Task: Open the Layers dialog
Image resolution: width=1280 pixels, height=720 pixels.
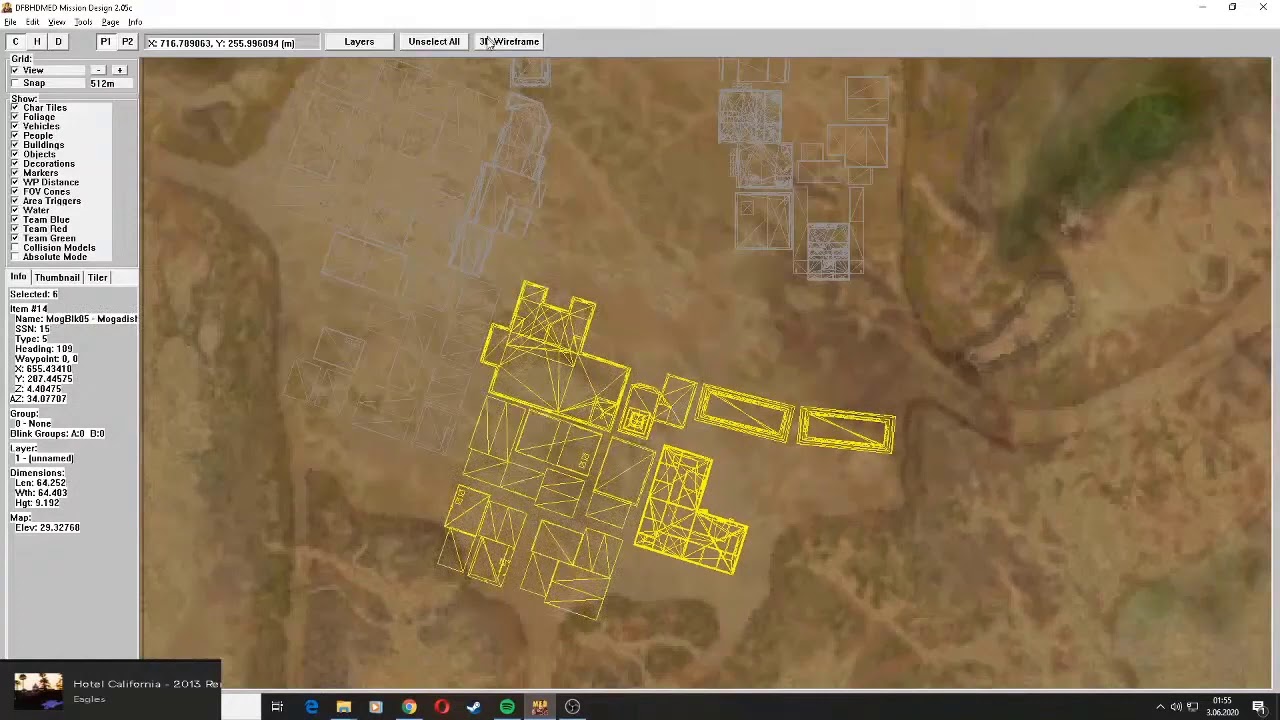Action: pos(359,42)
